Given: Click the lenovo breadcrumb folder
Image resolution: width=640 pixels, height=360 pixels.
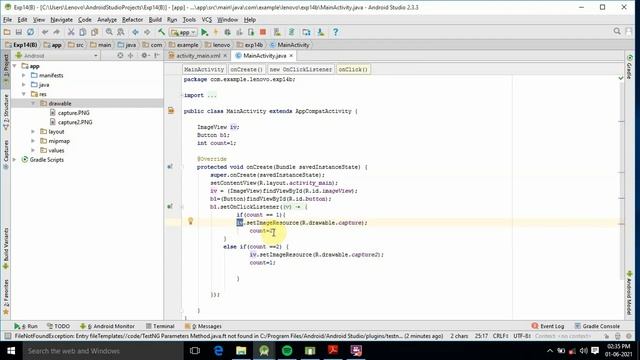Looking at the screenshot, I should [218, 45].
